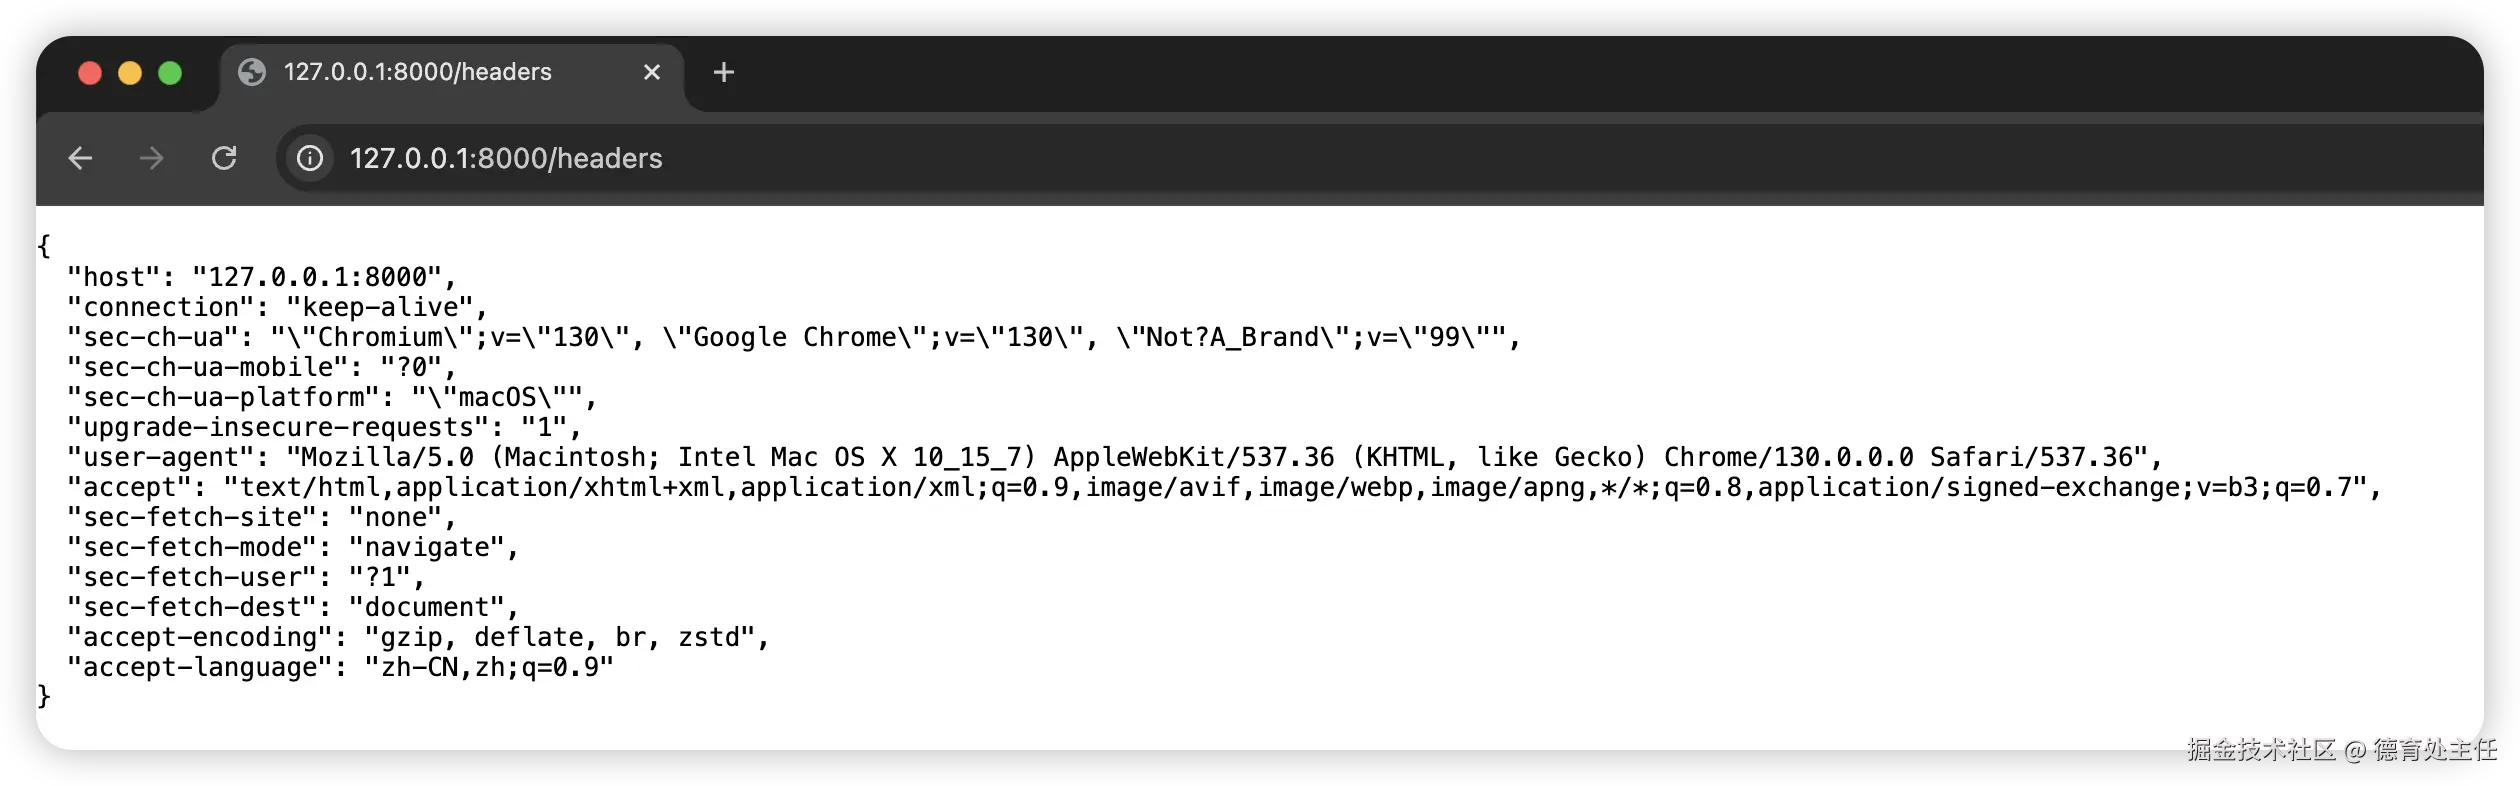
Task: Click the red close window button
Action: point(90,73)
